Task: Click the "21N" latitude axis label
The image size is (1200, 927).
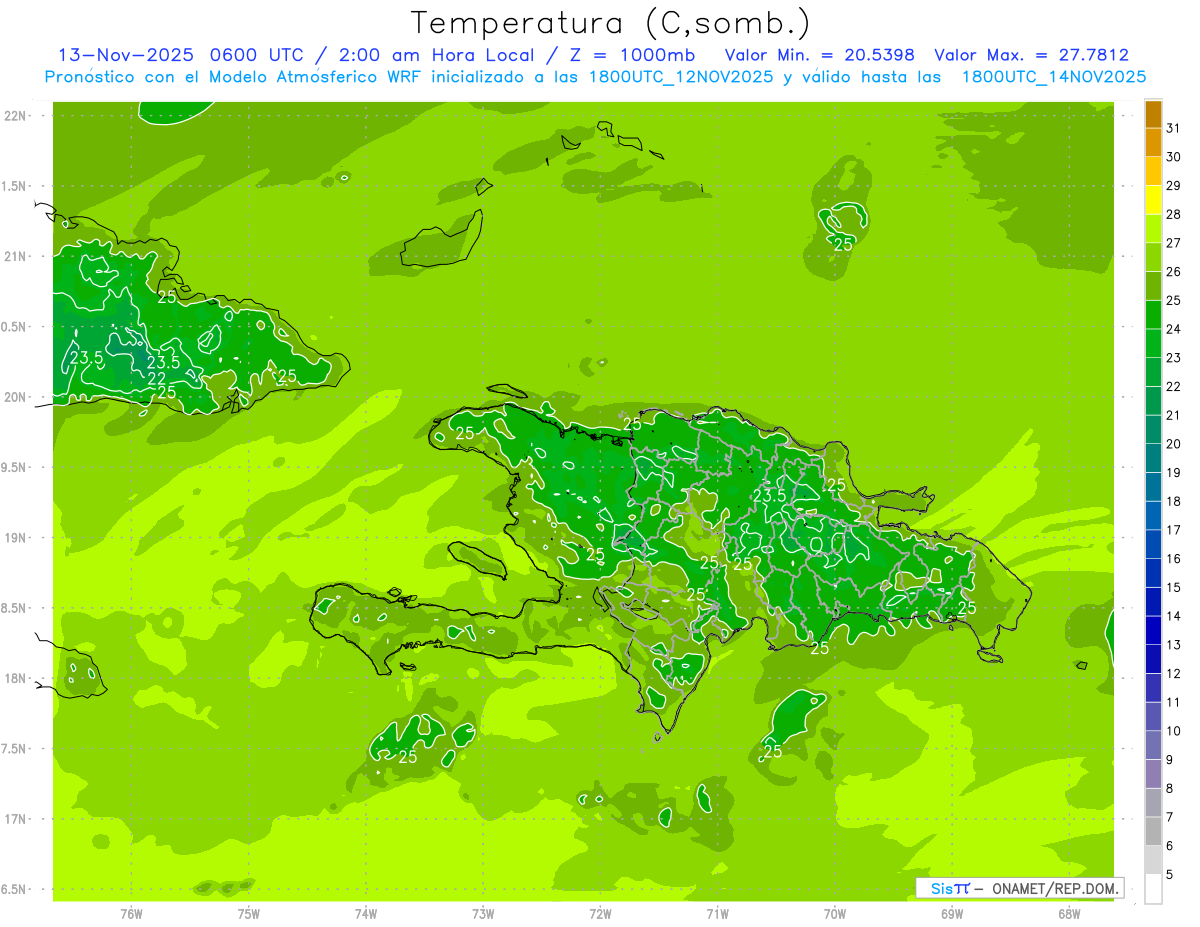Action: tap(16, 256)
